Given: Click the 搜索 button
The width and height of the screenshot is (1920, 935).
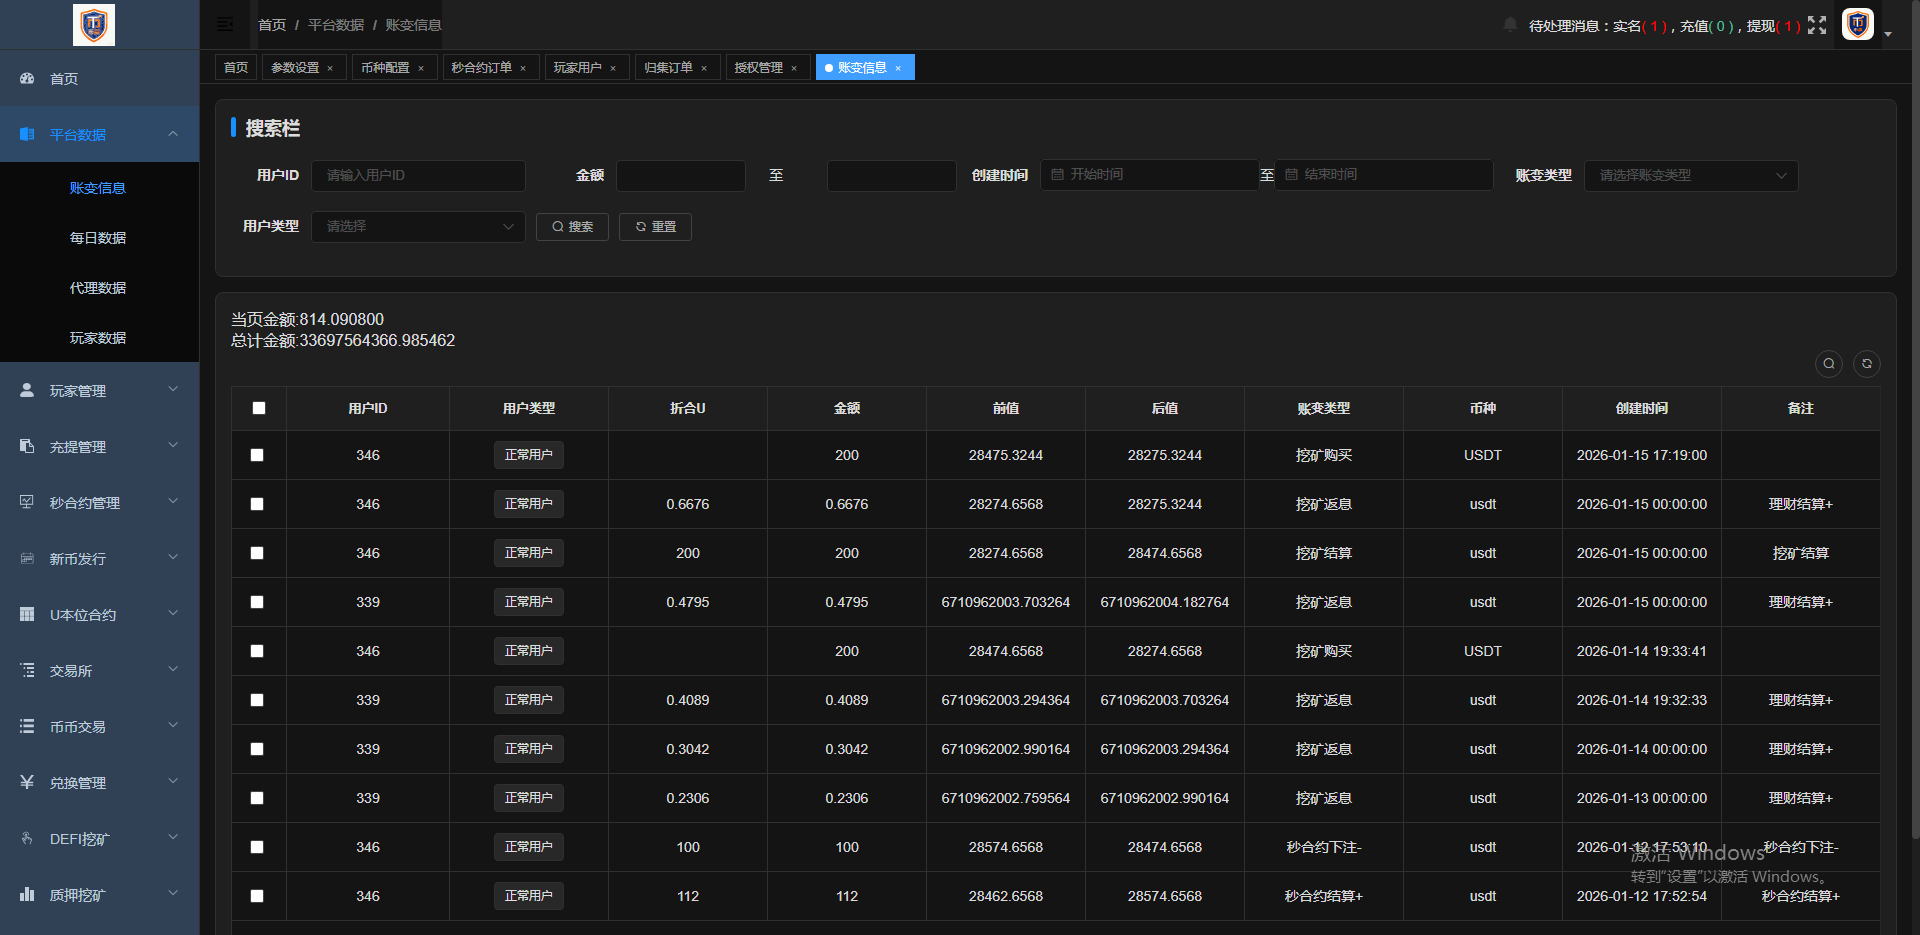Looking at the screenshot, I should tap(572, 227).
